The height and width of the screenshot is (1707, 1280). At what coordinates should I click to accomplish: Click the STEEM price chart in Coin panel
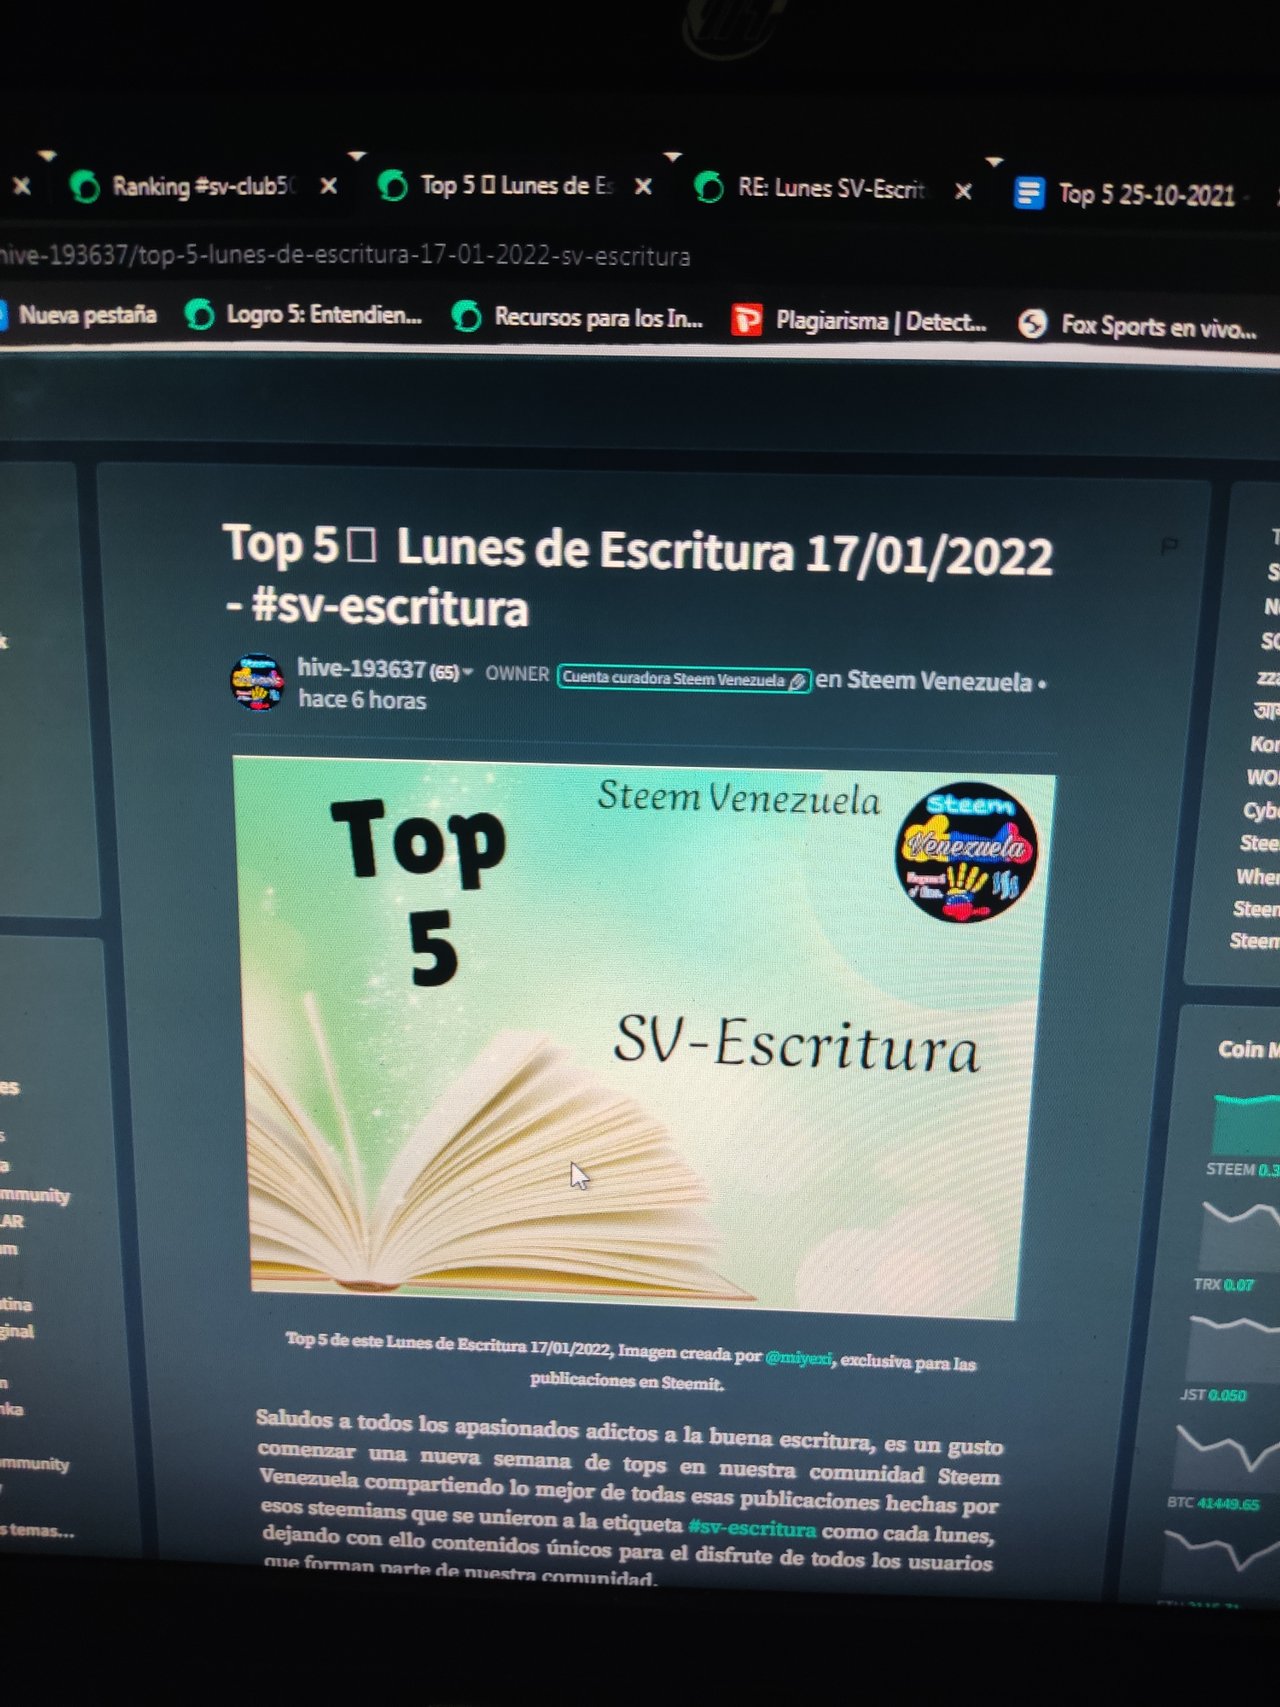(1246, 1125)
